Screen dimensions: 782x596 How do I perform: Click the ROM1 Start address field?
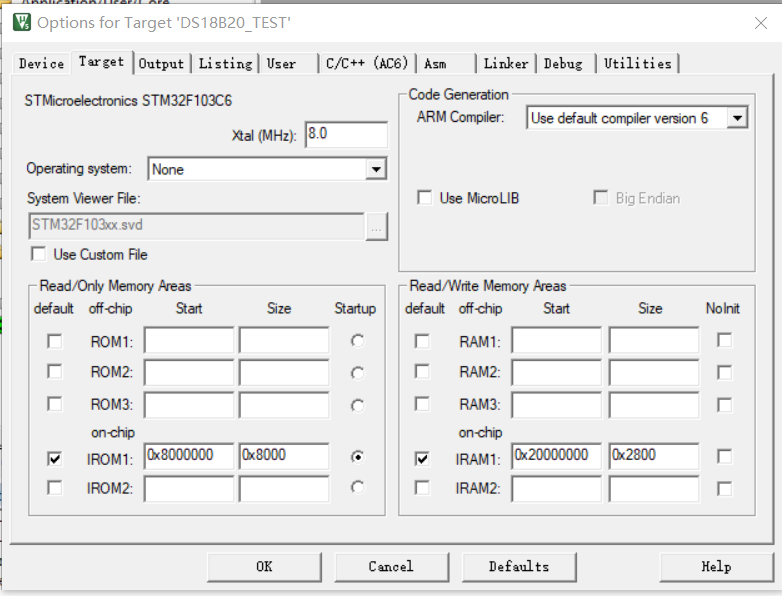point(189,341)
